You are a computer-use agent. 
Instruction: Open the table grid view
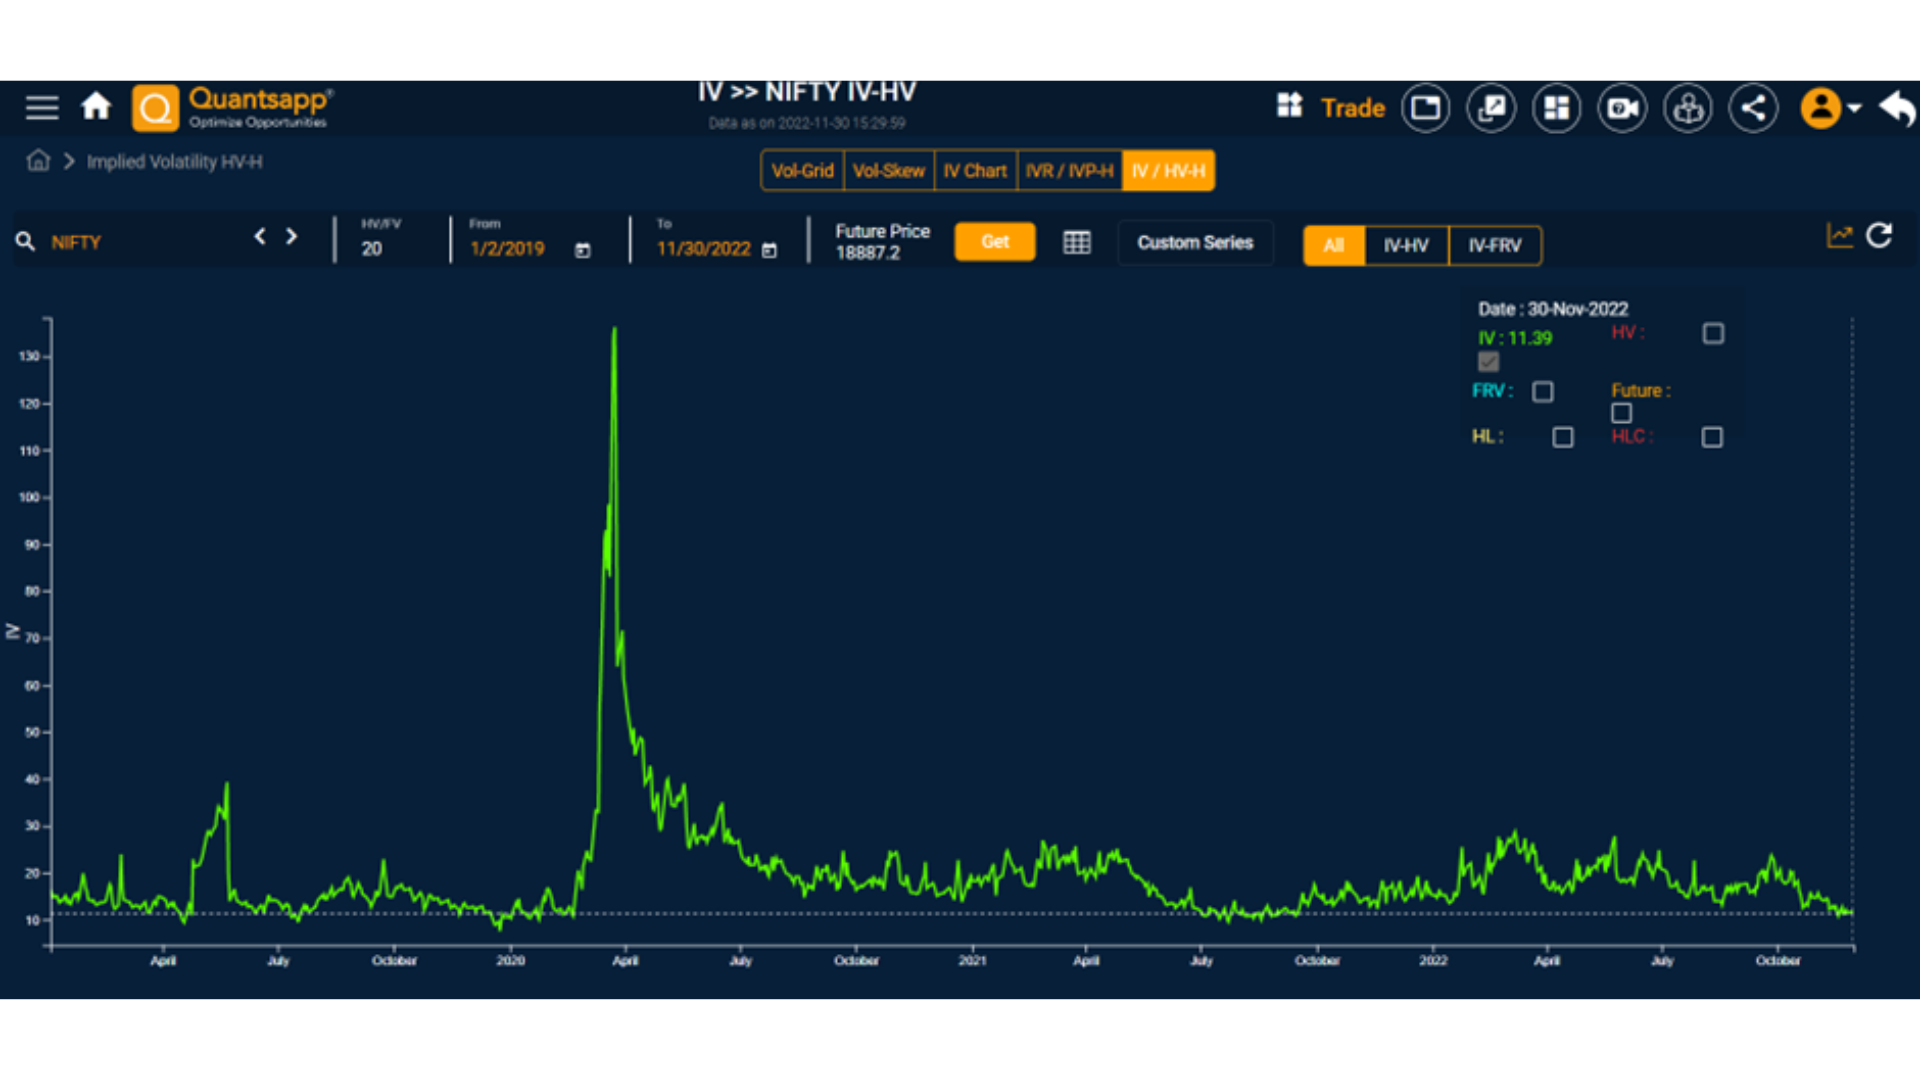click(1077, 243)
